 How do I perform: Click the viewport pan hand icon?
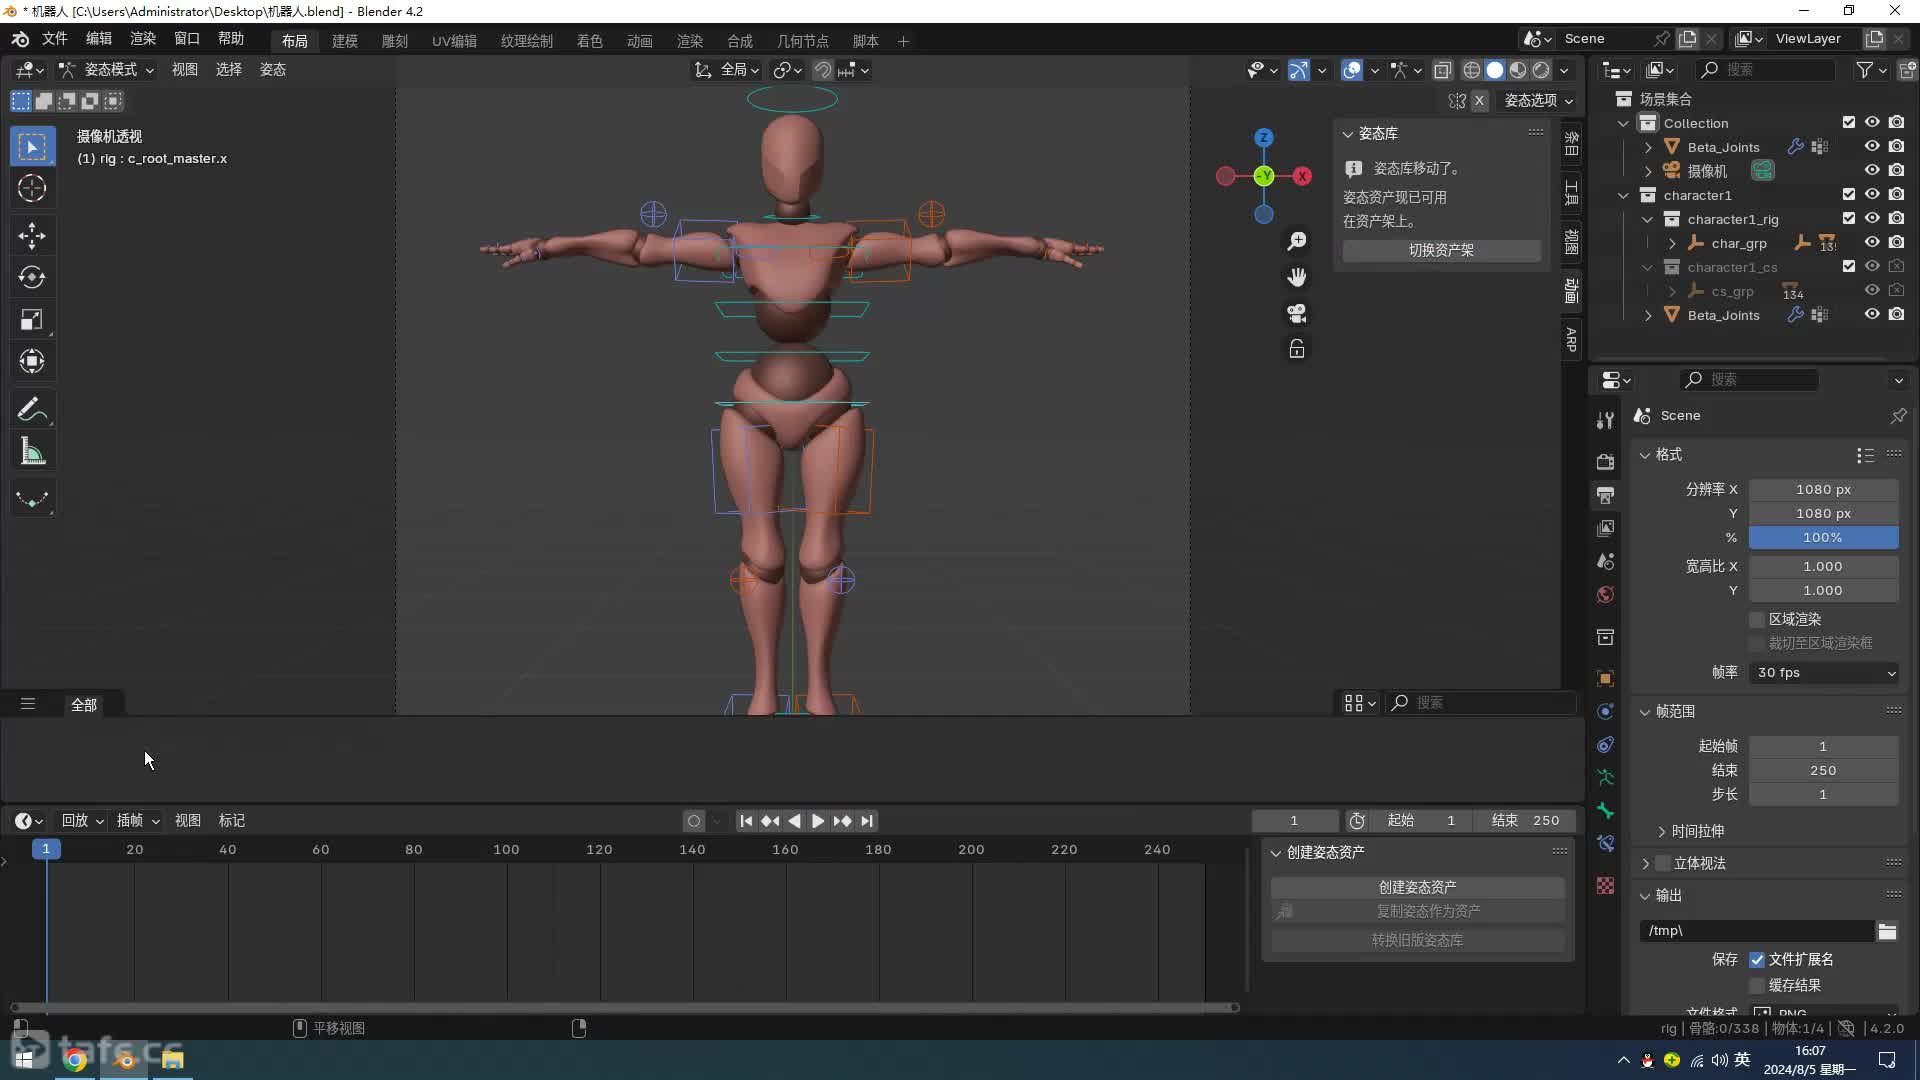coord(1297,277)
